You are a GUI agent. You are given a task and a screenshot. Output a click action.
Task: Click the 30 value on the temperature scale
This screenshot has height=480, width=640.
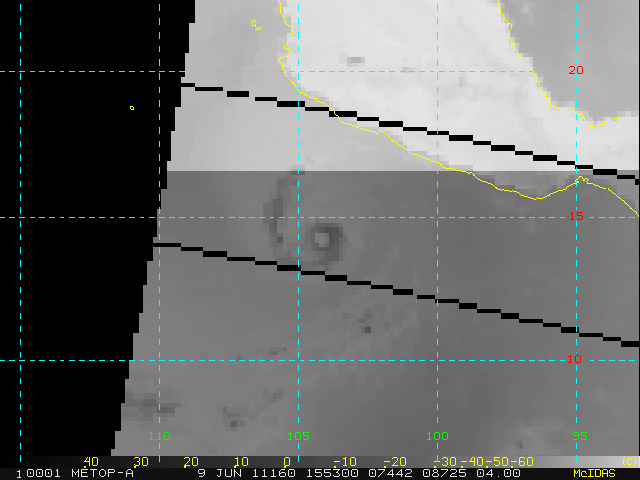click(141, 461)
